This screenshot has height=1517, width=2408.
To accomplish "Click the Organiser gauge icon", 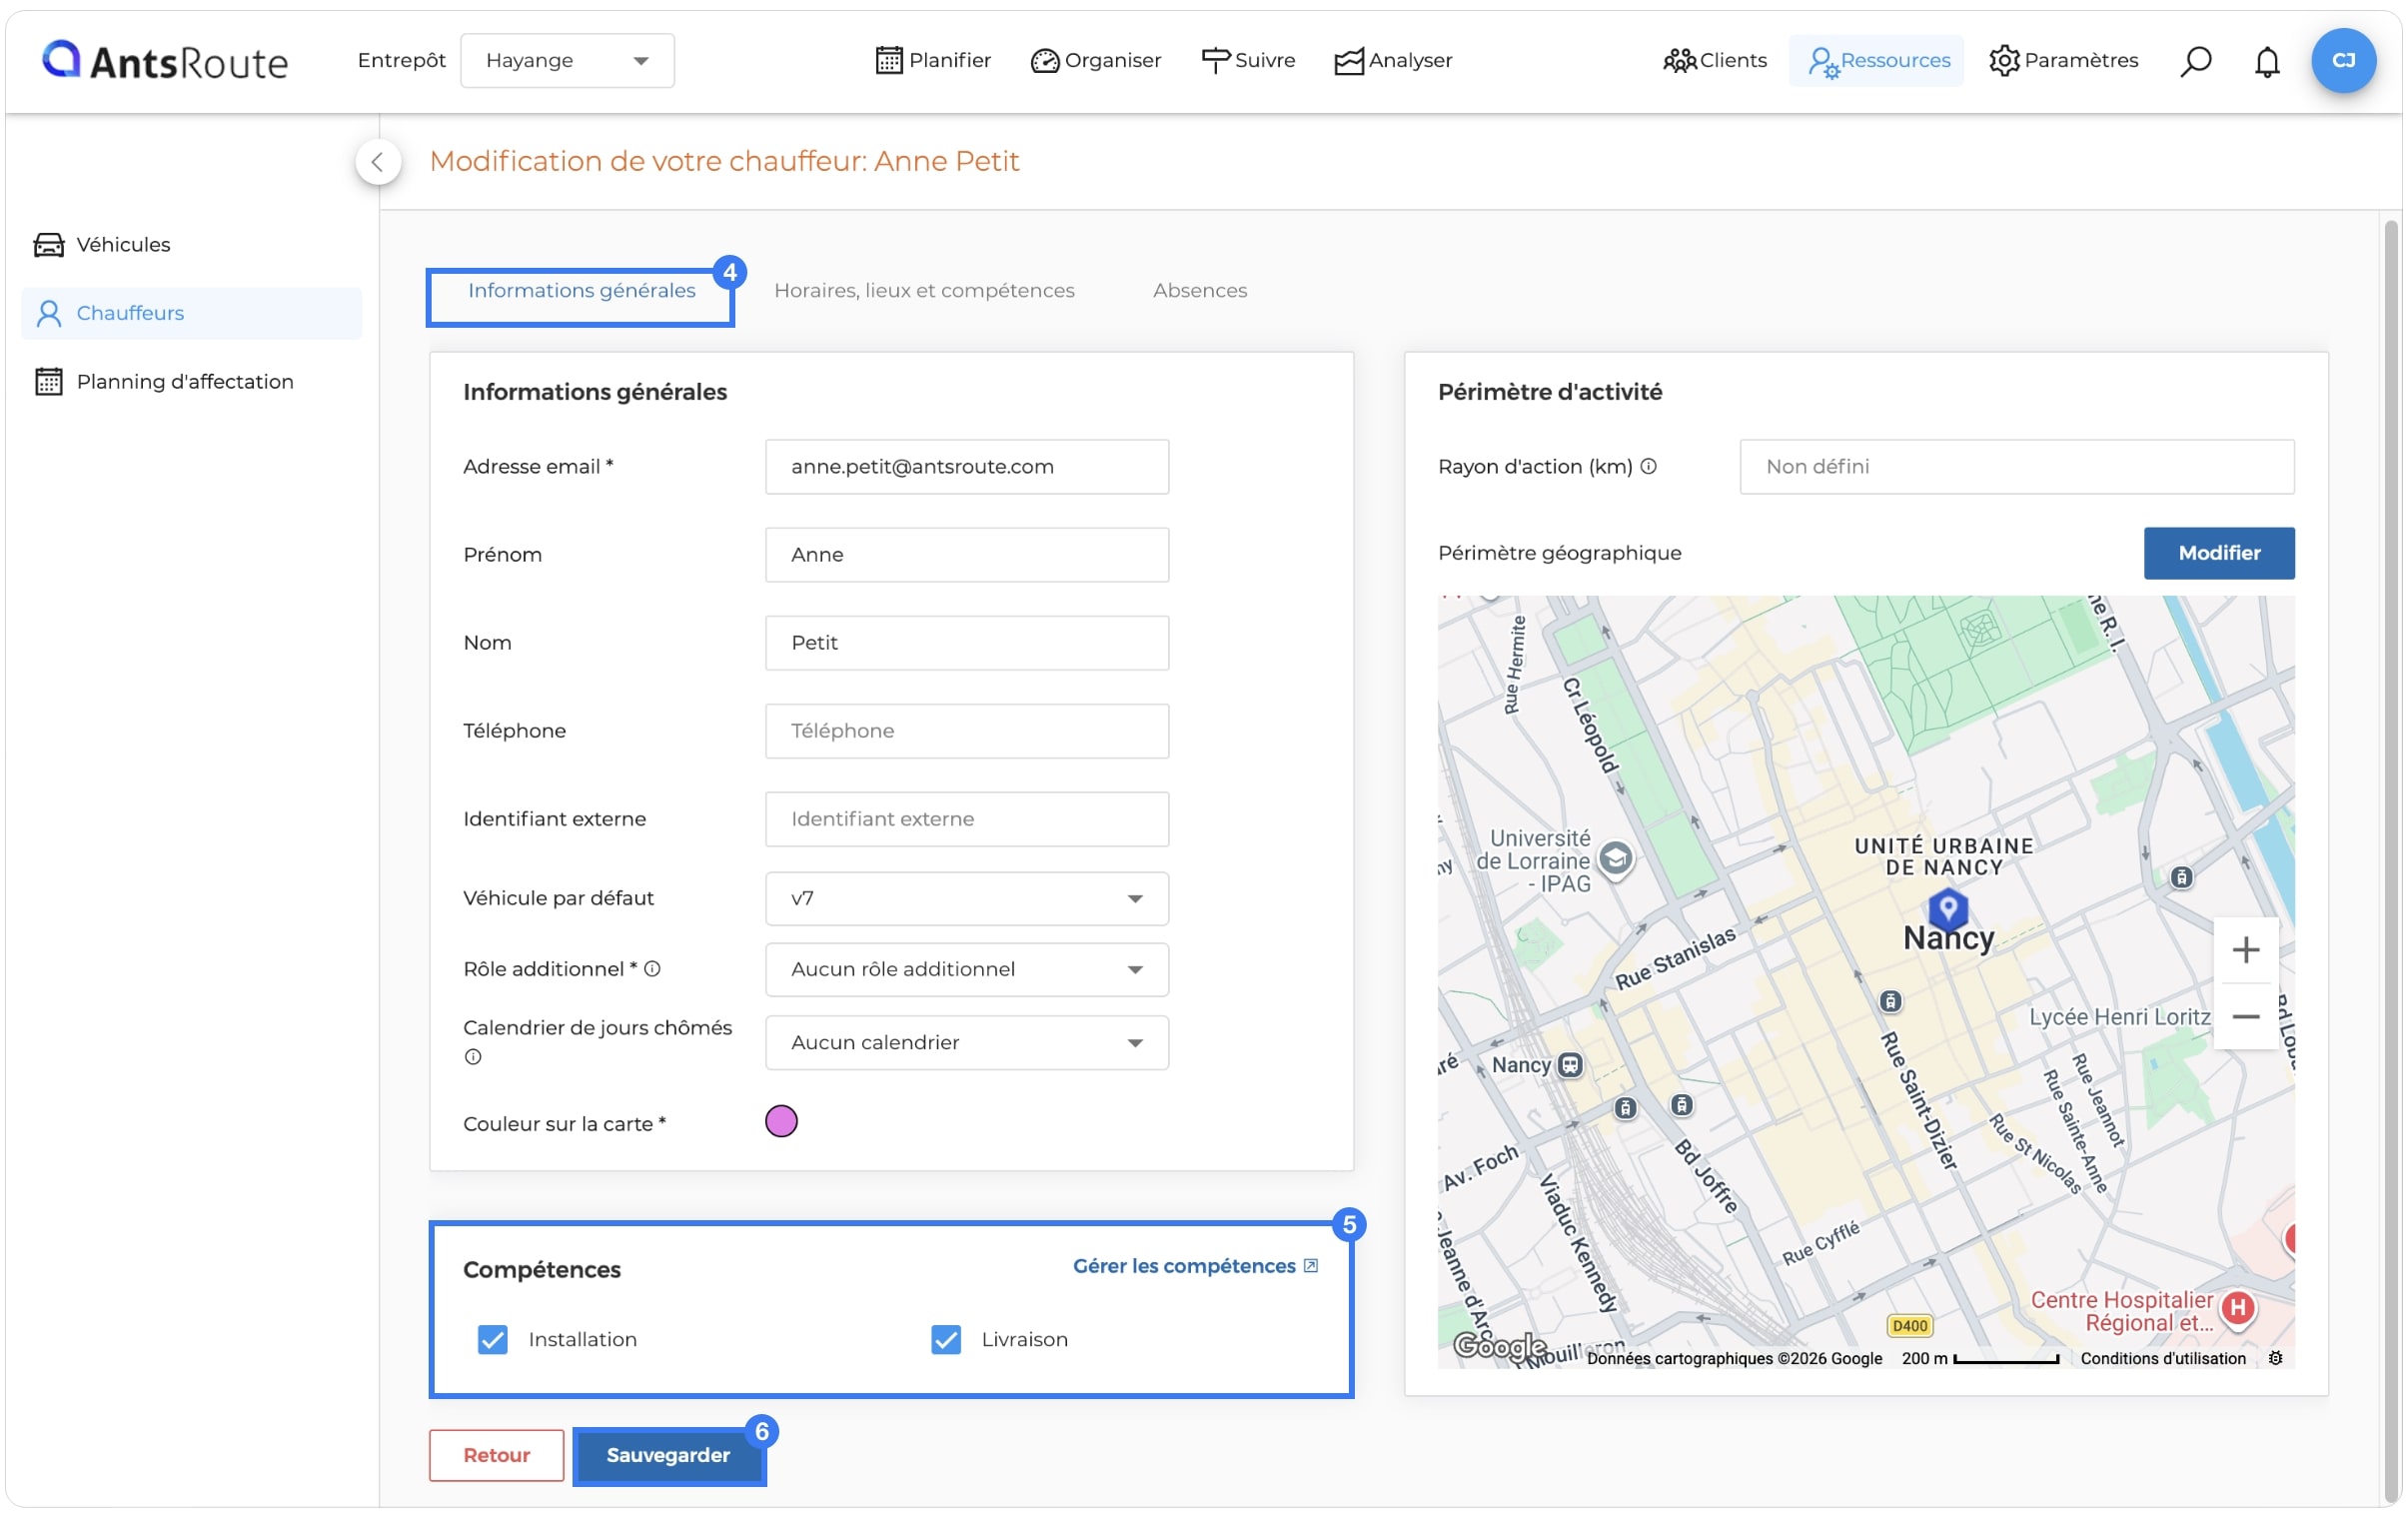I will point(1044,61).
